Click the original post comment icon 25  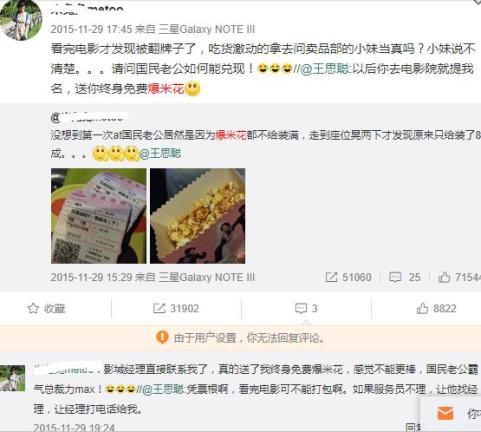(x=395, y=277)
